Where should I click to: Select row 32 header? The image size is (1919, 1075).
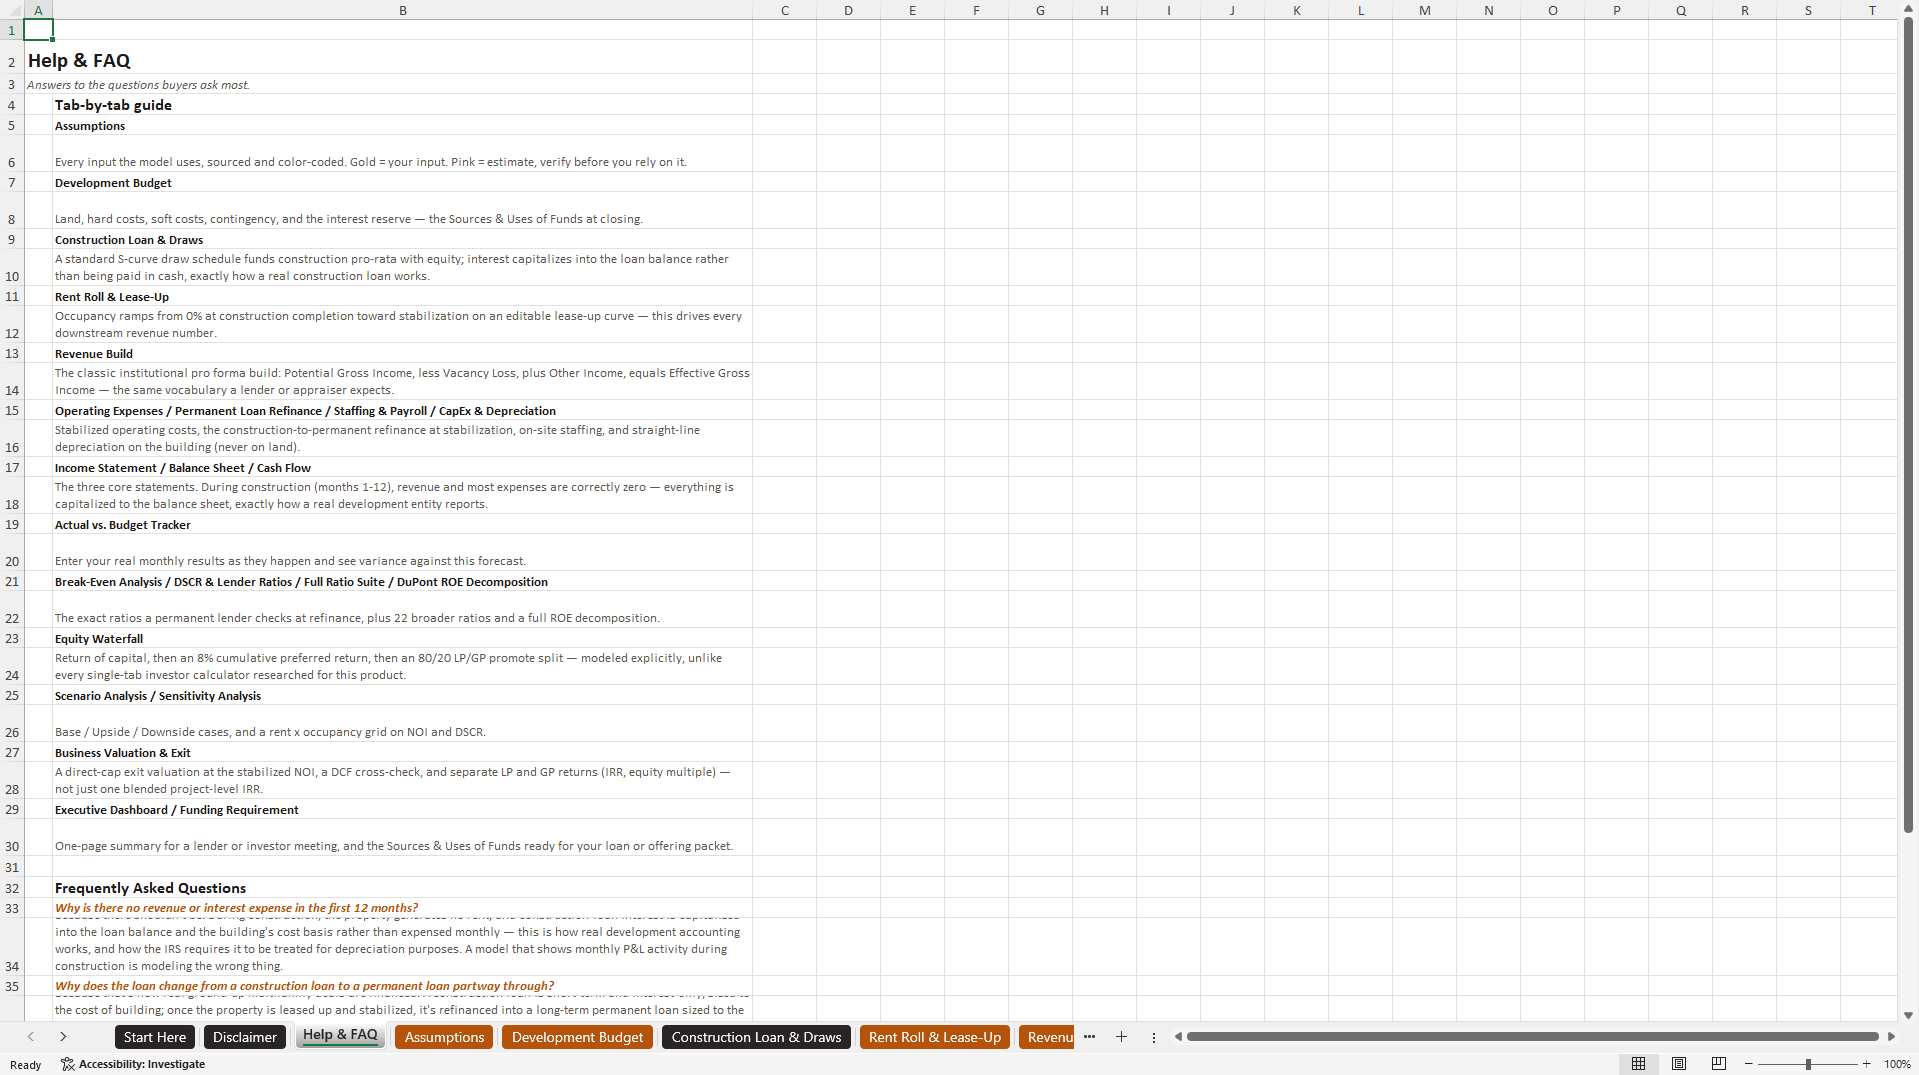(12, 888)
